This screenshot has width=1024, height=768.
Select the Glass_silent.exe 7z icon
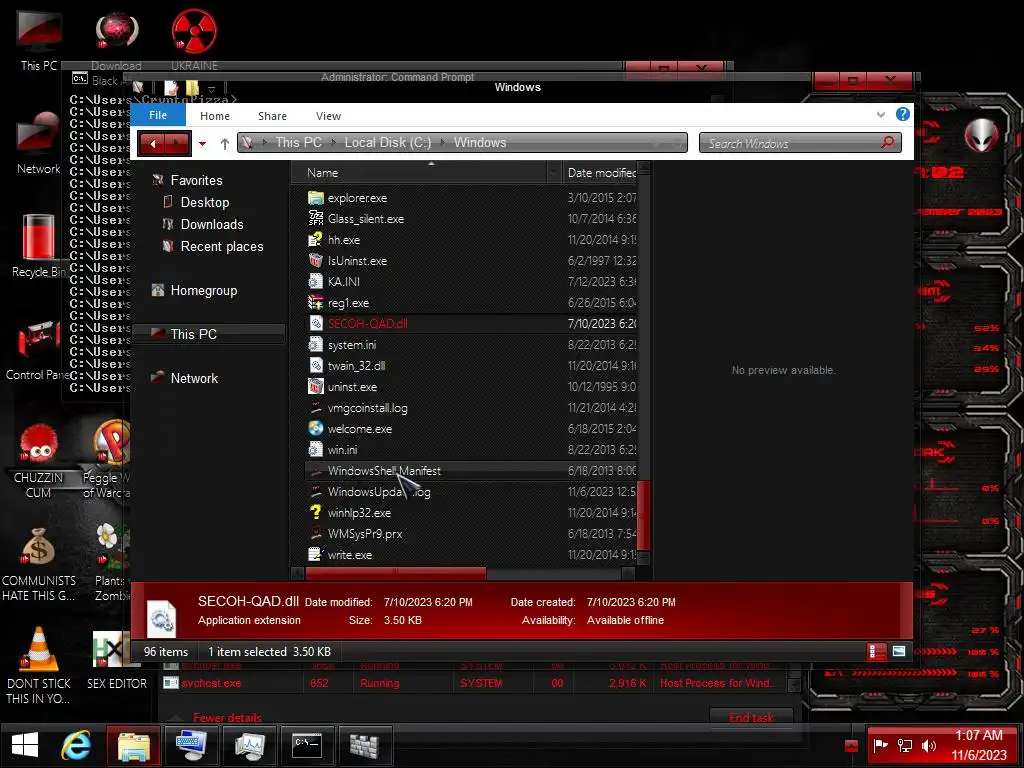coord(315,219)
